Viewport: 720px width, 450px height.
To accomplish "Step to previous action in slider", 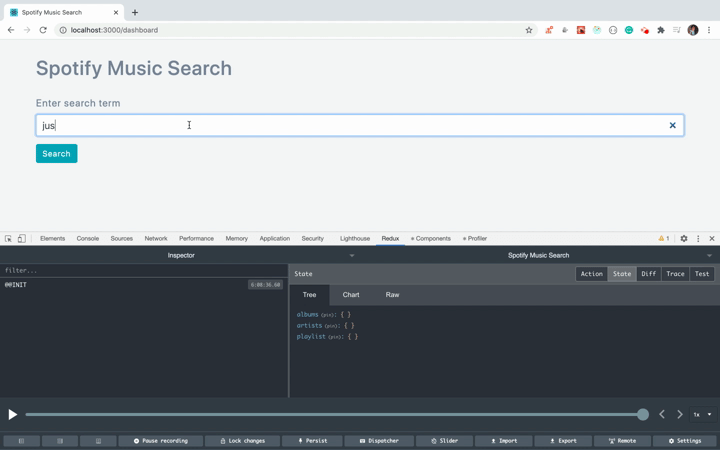I will coord(662,414).
